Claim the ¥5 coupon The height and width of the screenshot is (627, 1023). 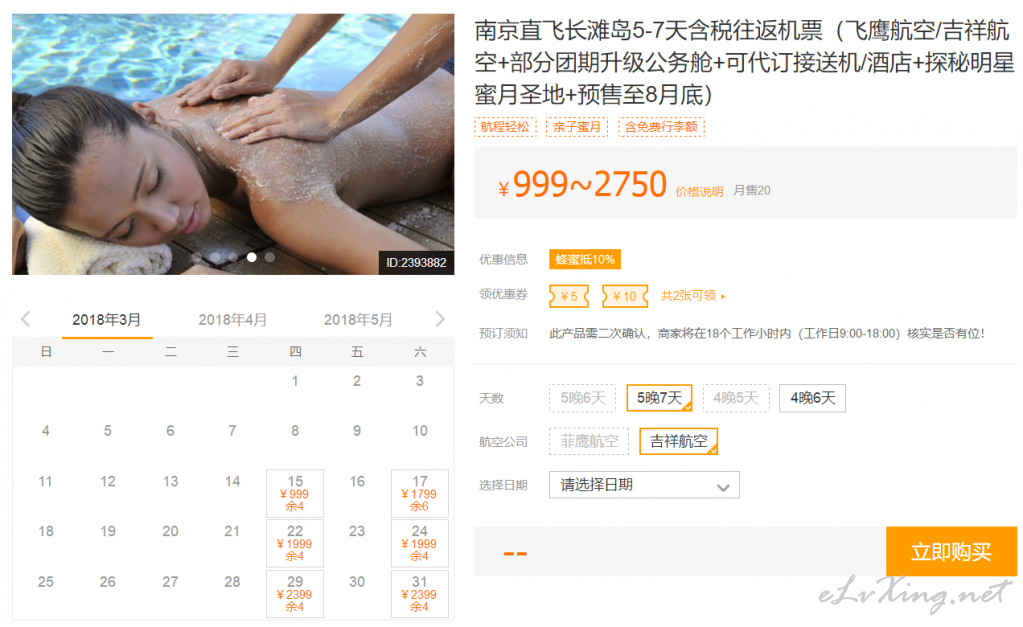point(569,296)
